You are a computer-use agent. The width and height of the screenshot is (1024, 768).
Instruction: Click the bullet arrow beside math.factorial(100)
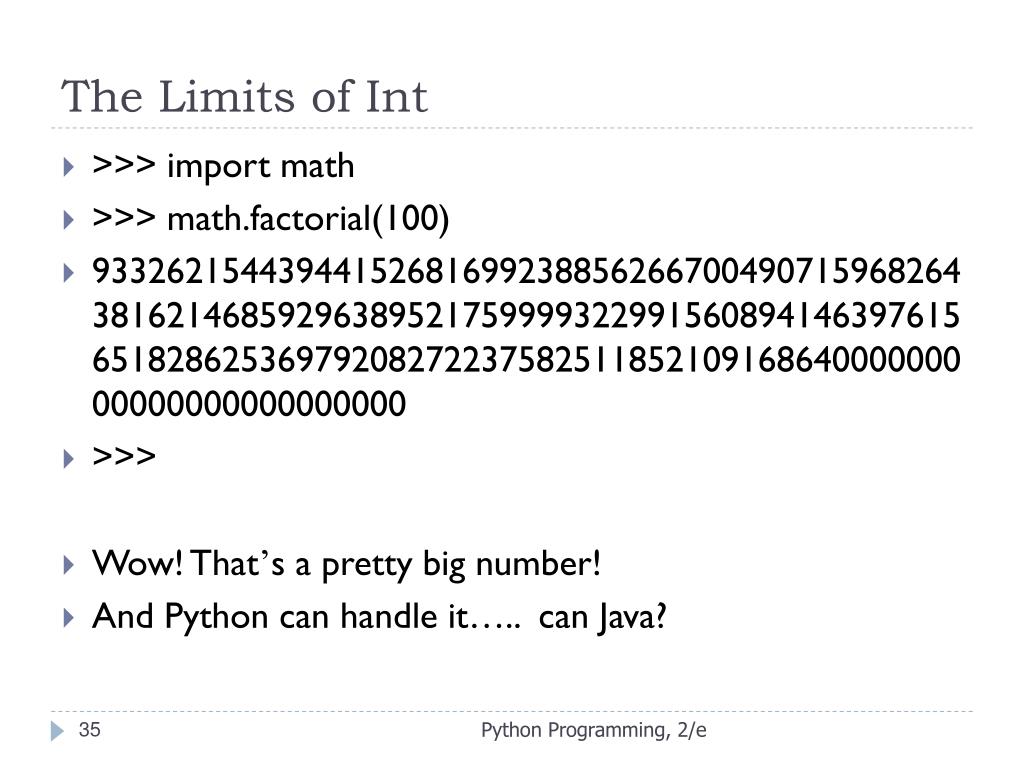(68, 219)
